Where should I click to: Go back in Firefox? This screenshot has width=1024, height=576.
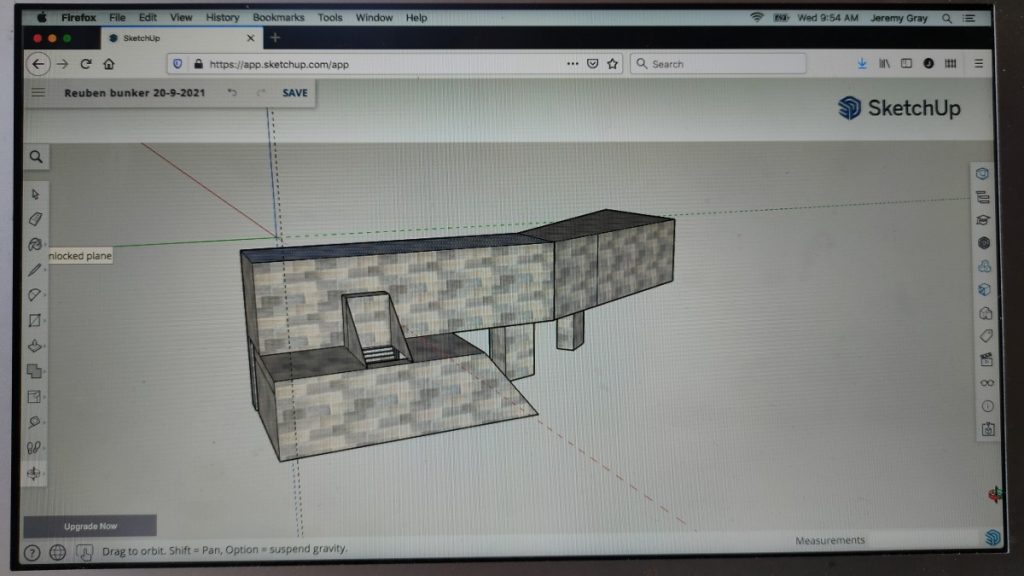click(x=38, y=64)
